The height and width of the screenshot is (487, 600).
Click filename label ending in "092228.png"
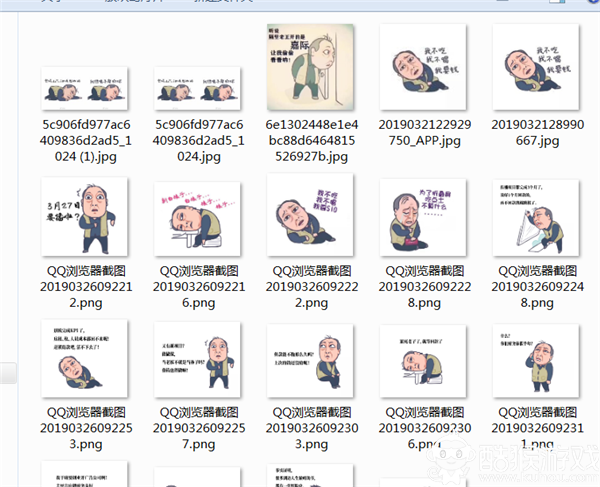(x=425, y=287)
